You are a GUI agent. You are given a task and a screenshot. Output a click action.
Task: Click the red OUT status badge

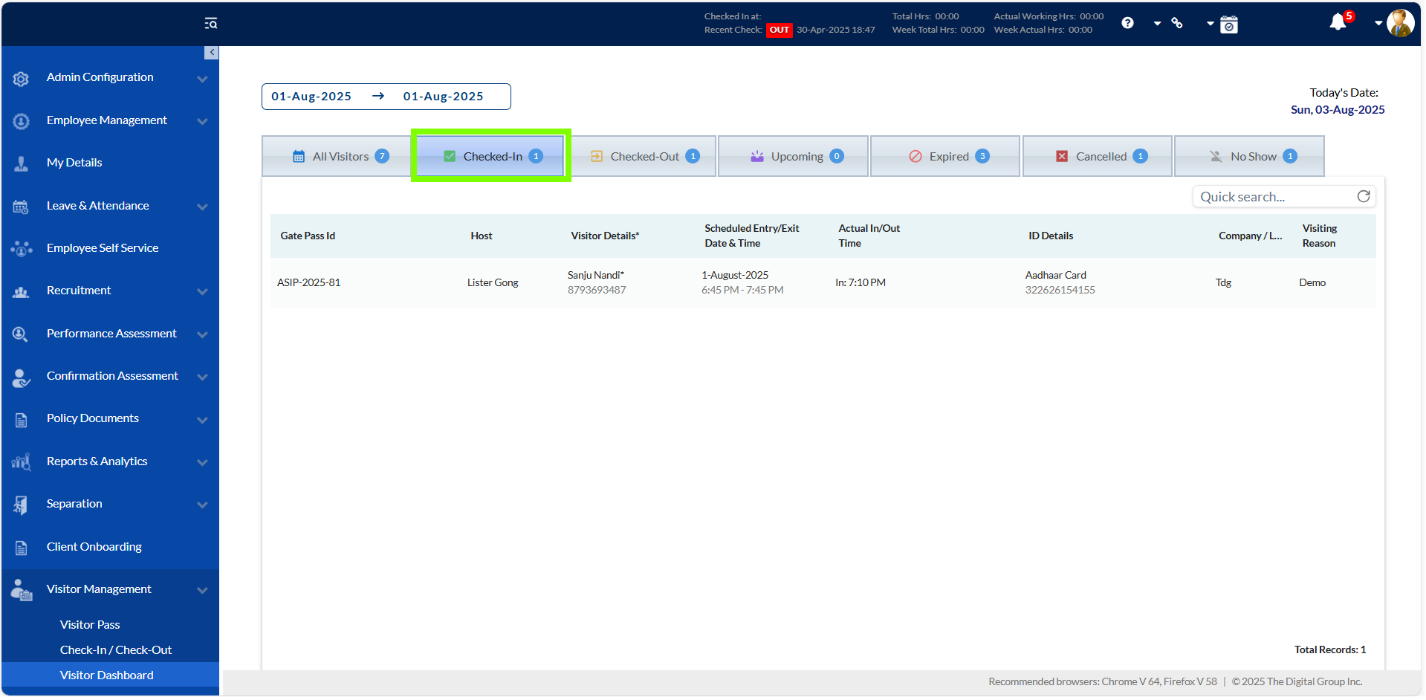coord(779,30)
